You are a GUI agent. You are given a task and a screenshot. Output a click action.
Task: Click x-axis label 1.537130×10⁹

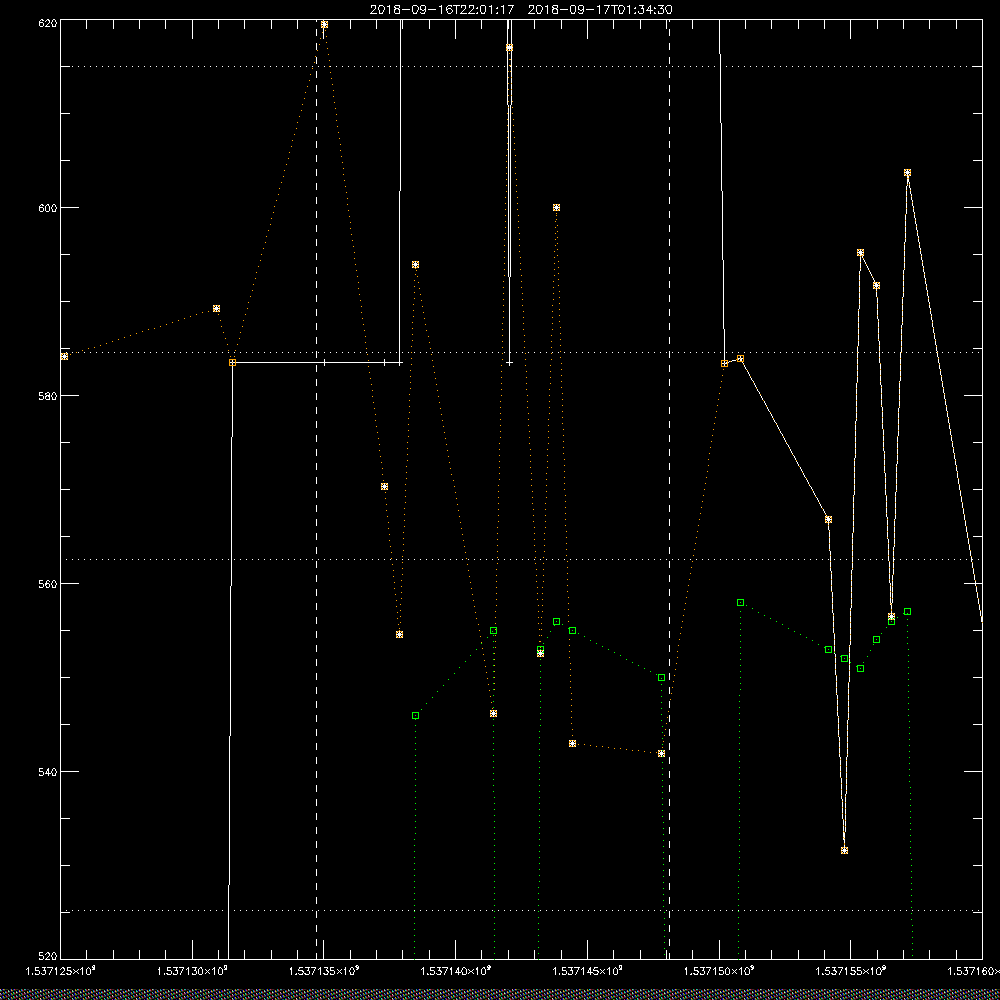click(x=193, y=971)
